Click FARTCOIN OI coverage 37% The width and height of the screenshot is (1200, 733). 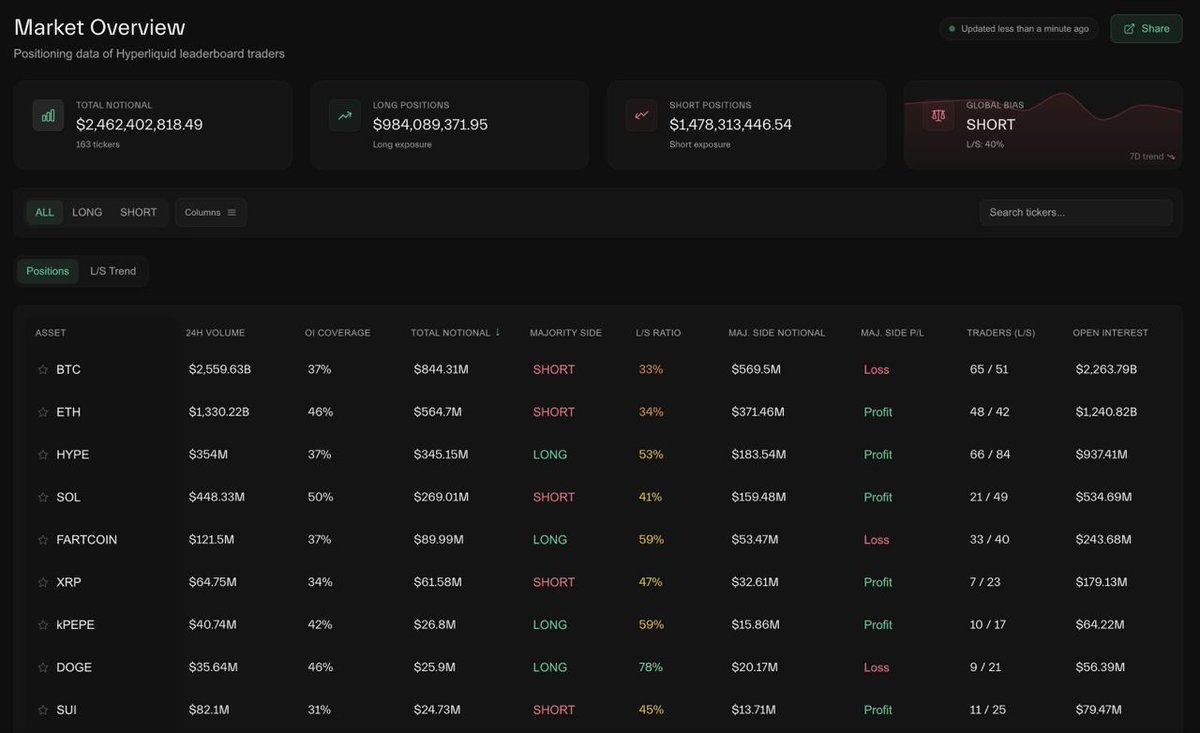pyautogui.click(x=319, y=540)
